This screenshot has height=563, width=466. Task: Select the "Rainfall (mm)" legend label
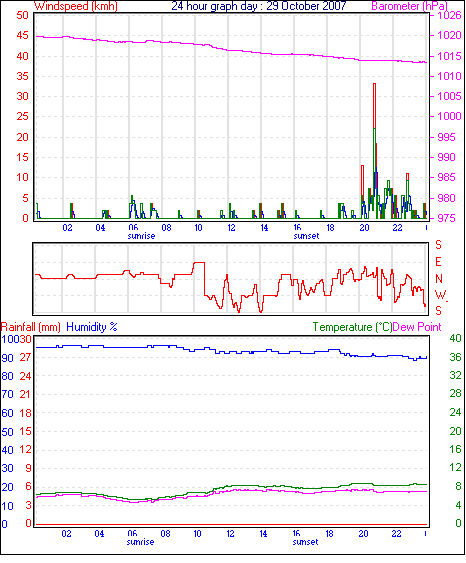(x=31, y=327)
